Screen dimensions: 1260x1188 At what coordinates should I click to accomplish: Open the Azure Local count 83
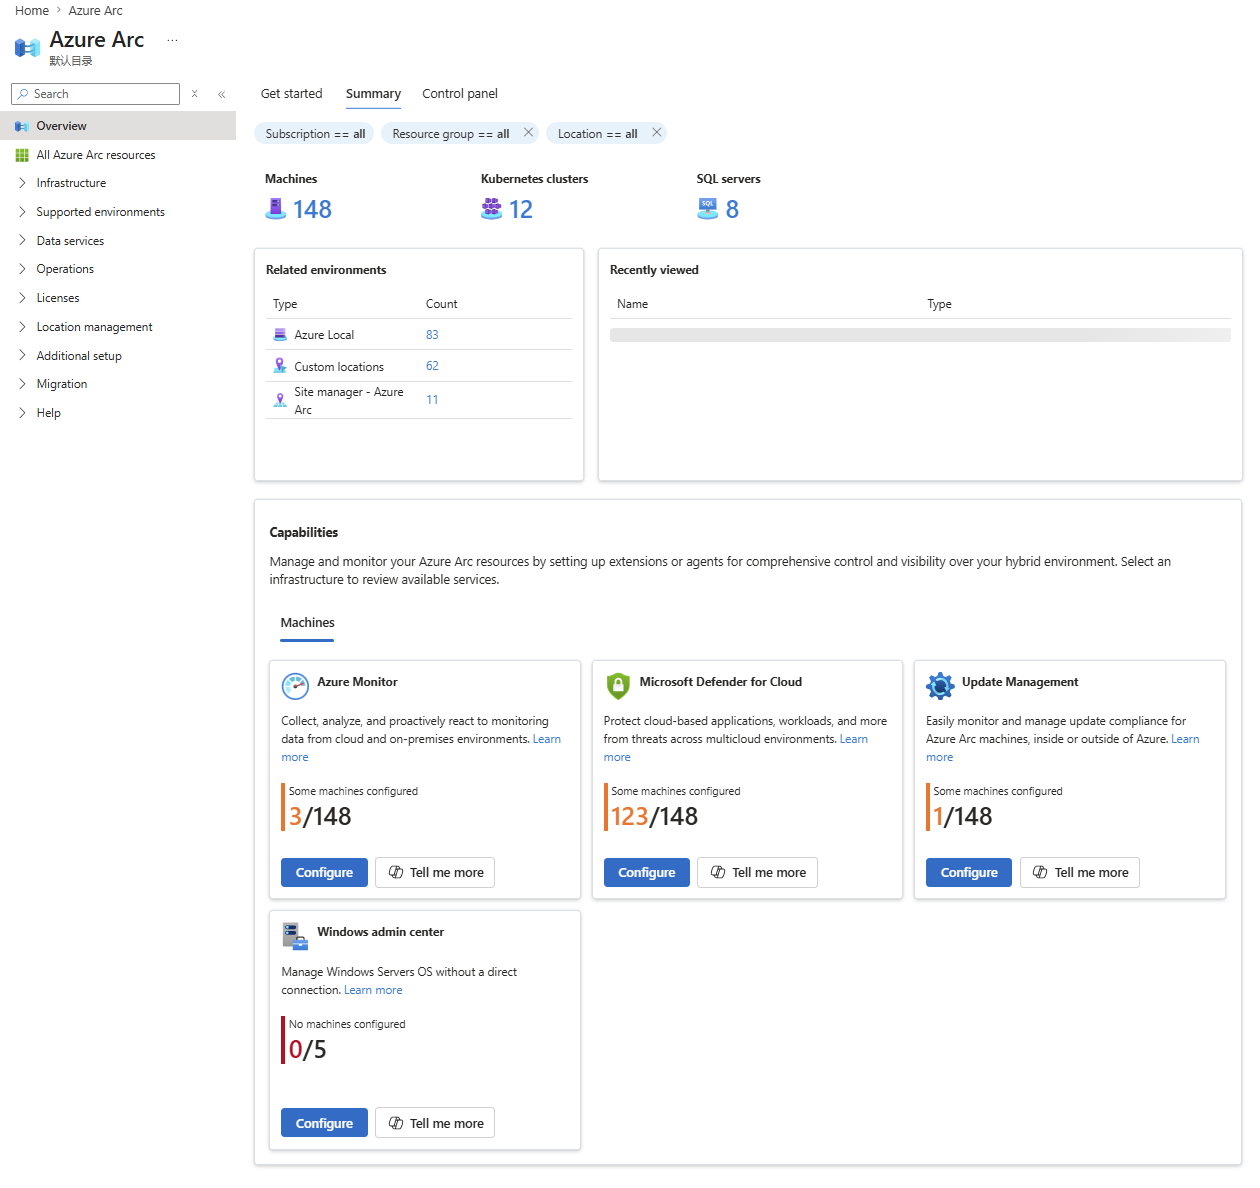point(432,335)
